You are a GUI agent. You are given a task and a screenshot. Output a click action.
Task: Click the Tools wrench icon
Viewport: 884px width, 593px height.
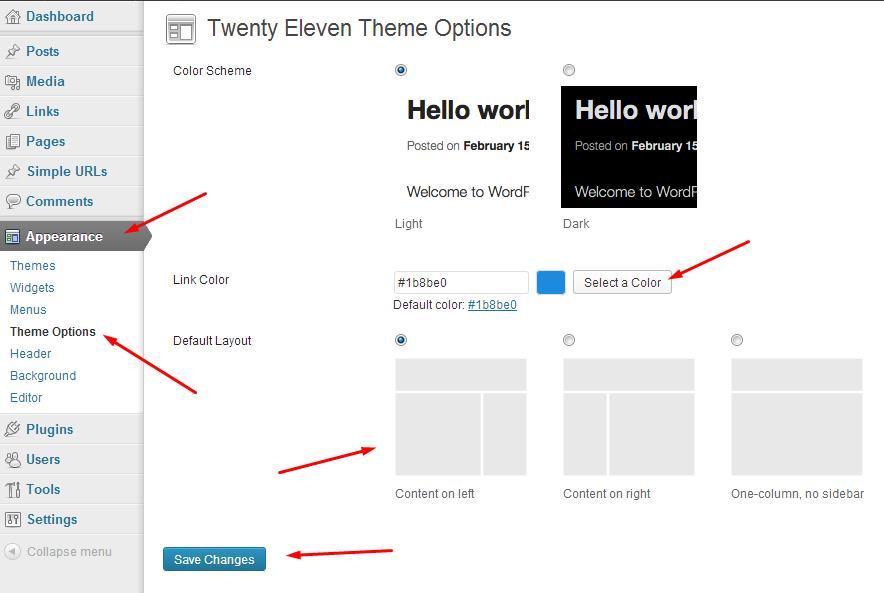coord(14,489)
